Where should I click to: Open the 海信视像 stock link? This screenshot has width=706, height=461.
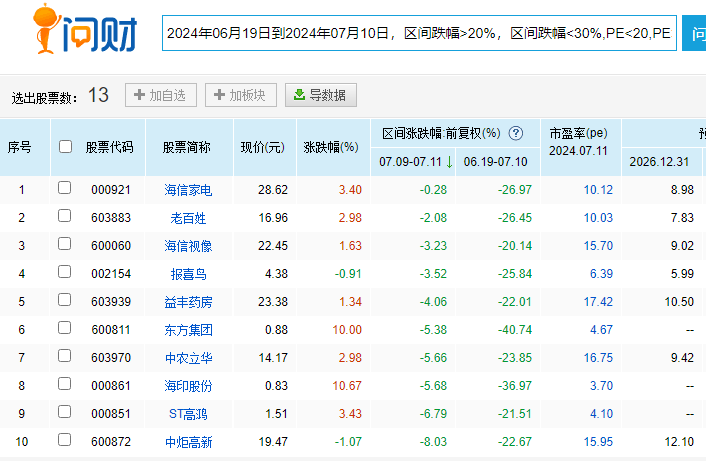(x=188, y=246)
